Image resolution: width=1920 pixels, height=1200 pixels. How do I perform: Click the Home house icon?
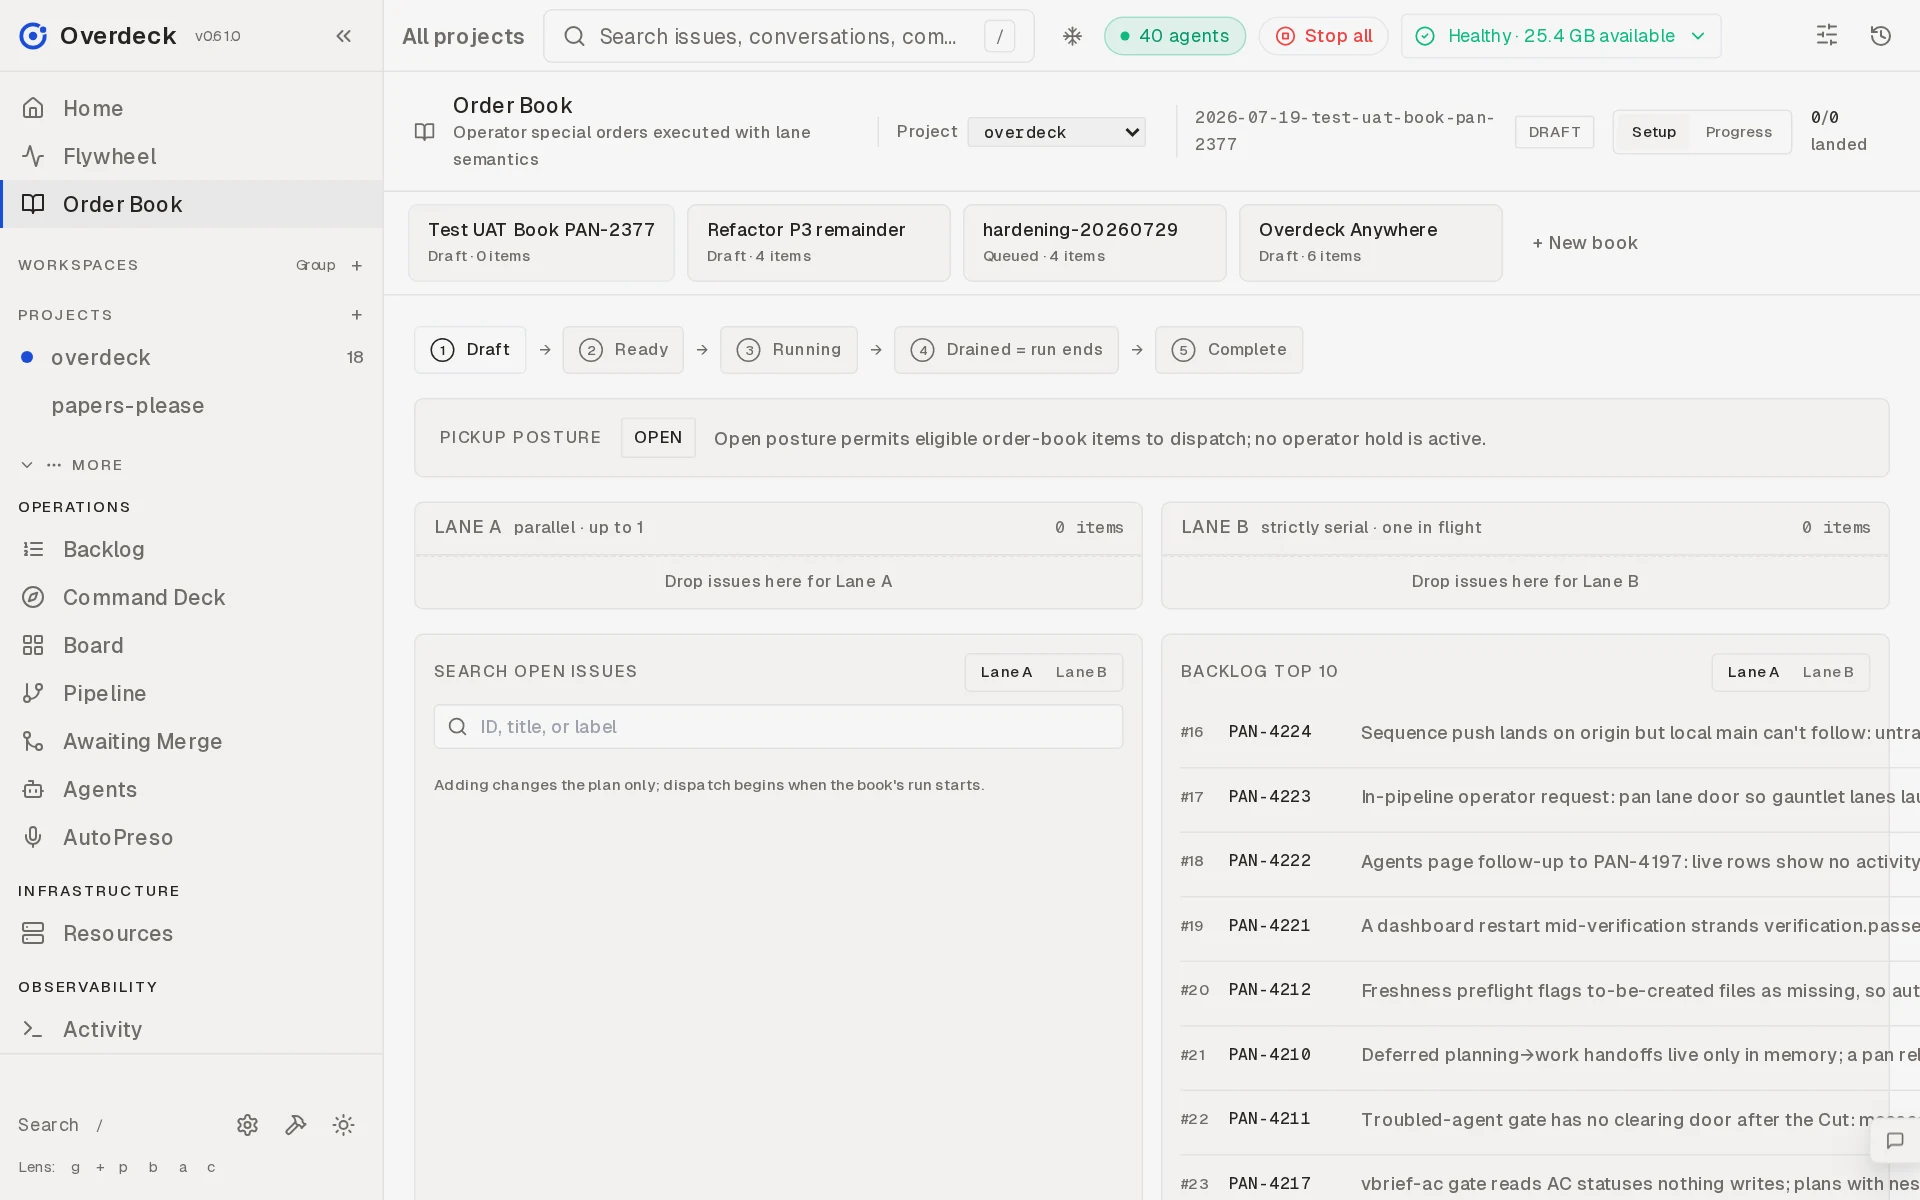click(x=33, y=108)
